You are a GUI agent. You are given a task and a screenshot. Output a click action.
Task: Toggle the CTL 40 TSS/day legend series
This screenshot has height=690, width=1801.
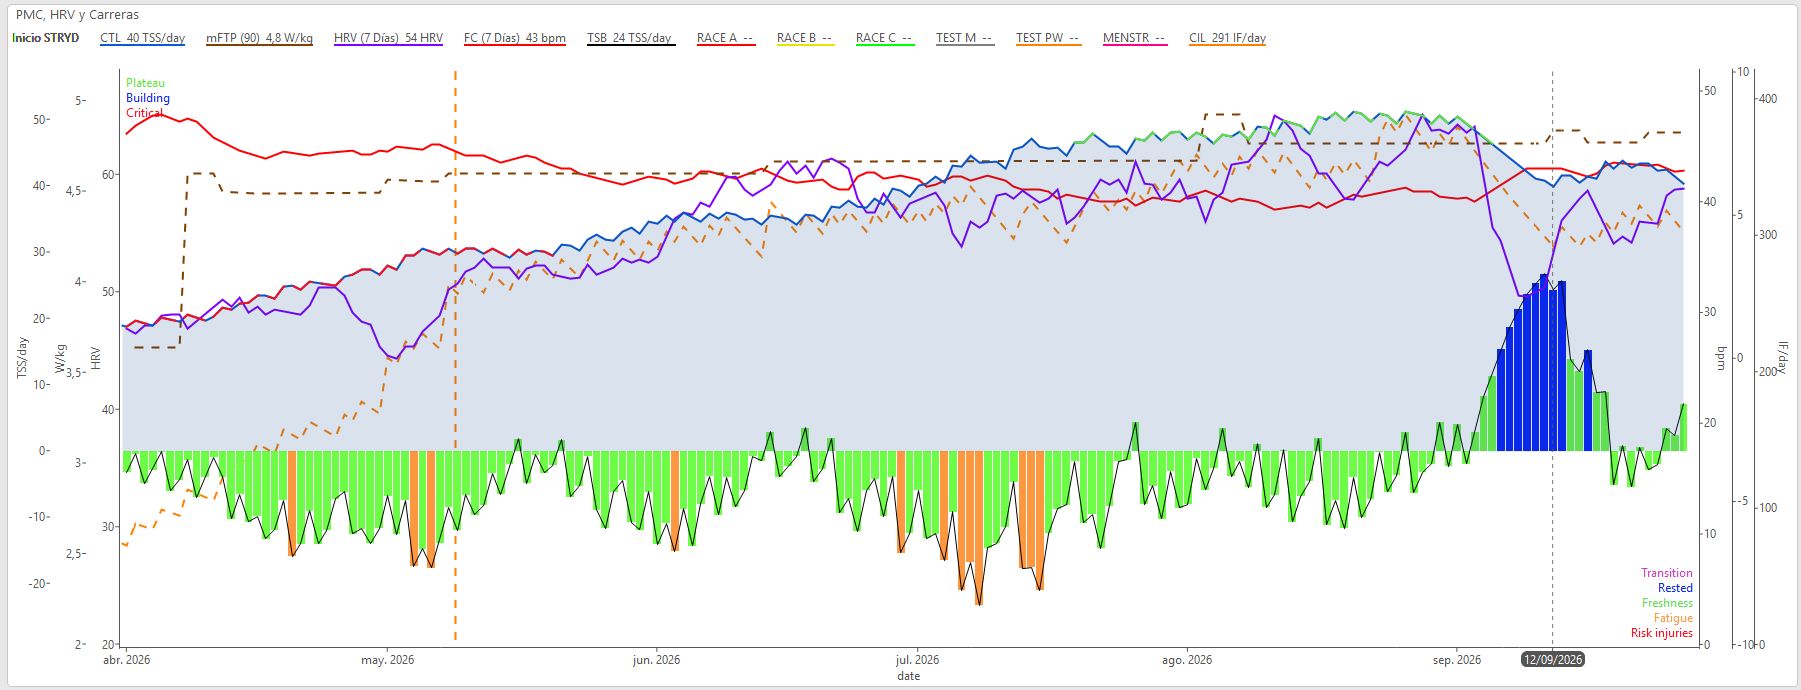tap(142, 38)
